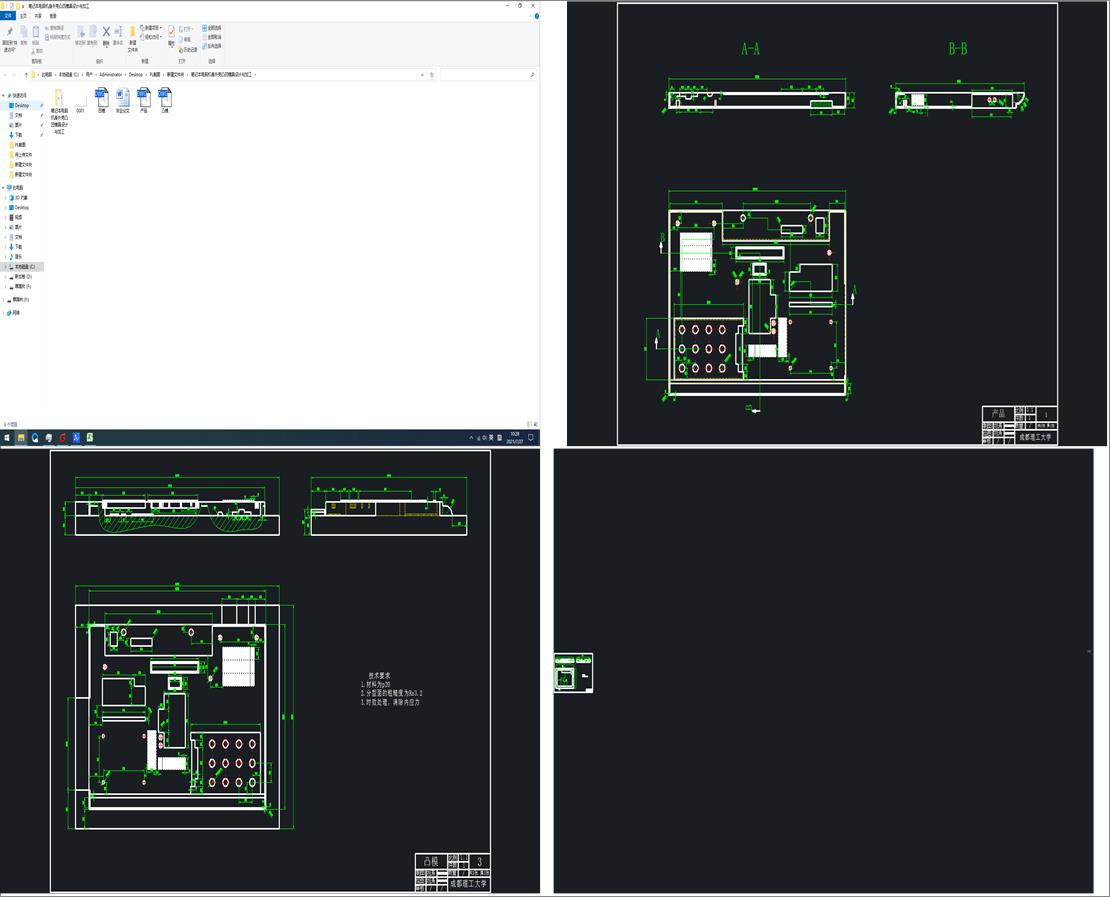
Task: Expand the 3D Objects tree node
Action: 6,198
